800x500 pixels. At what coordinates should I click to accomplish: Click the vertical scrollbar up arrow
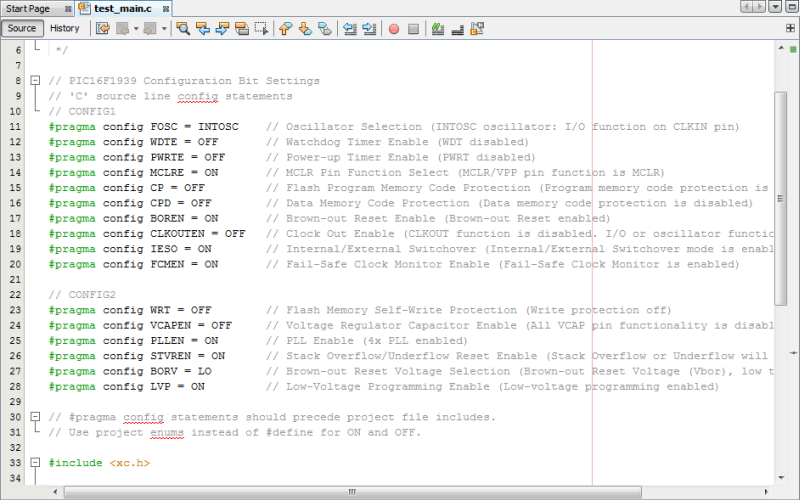(x=781, y=47)
